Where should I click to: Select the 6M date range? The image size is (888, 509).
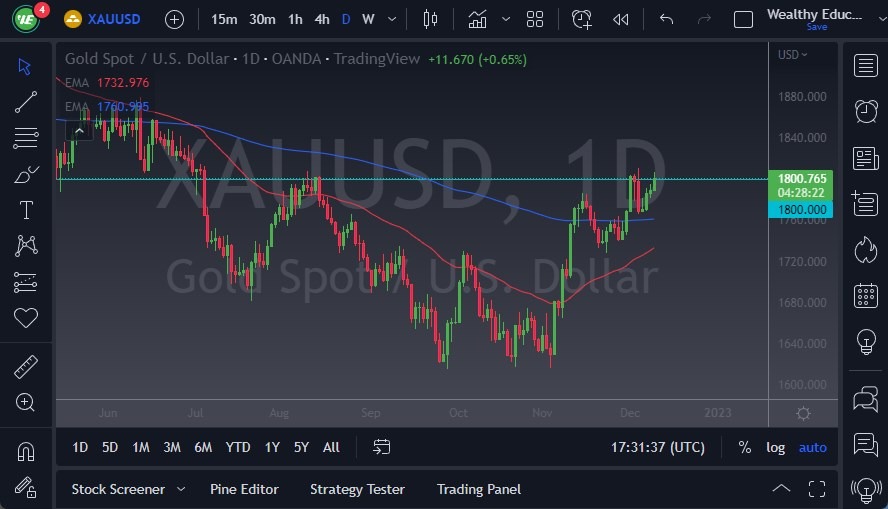(203, 447)
